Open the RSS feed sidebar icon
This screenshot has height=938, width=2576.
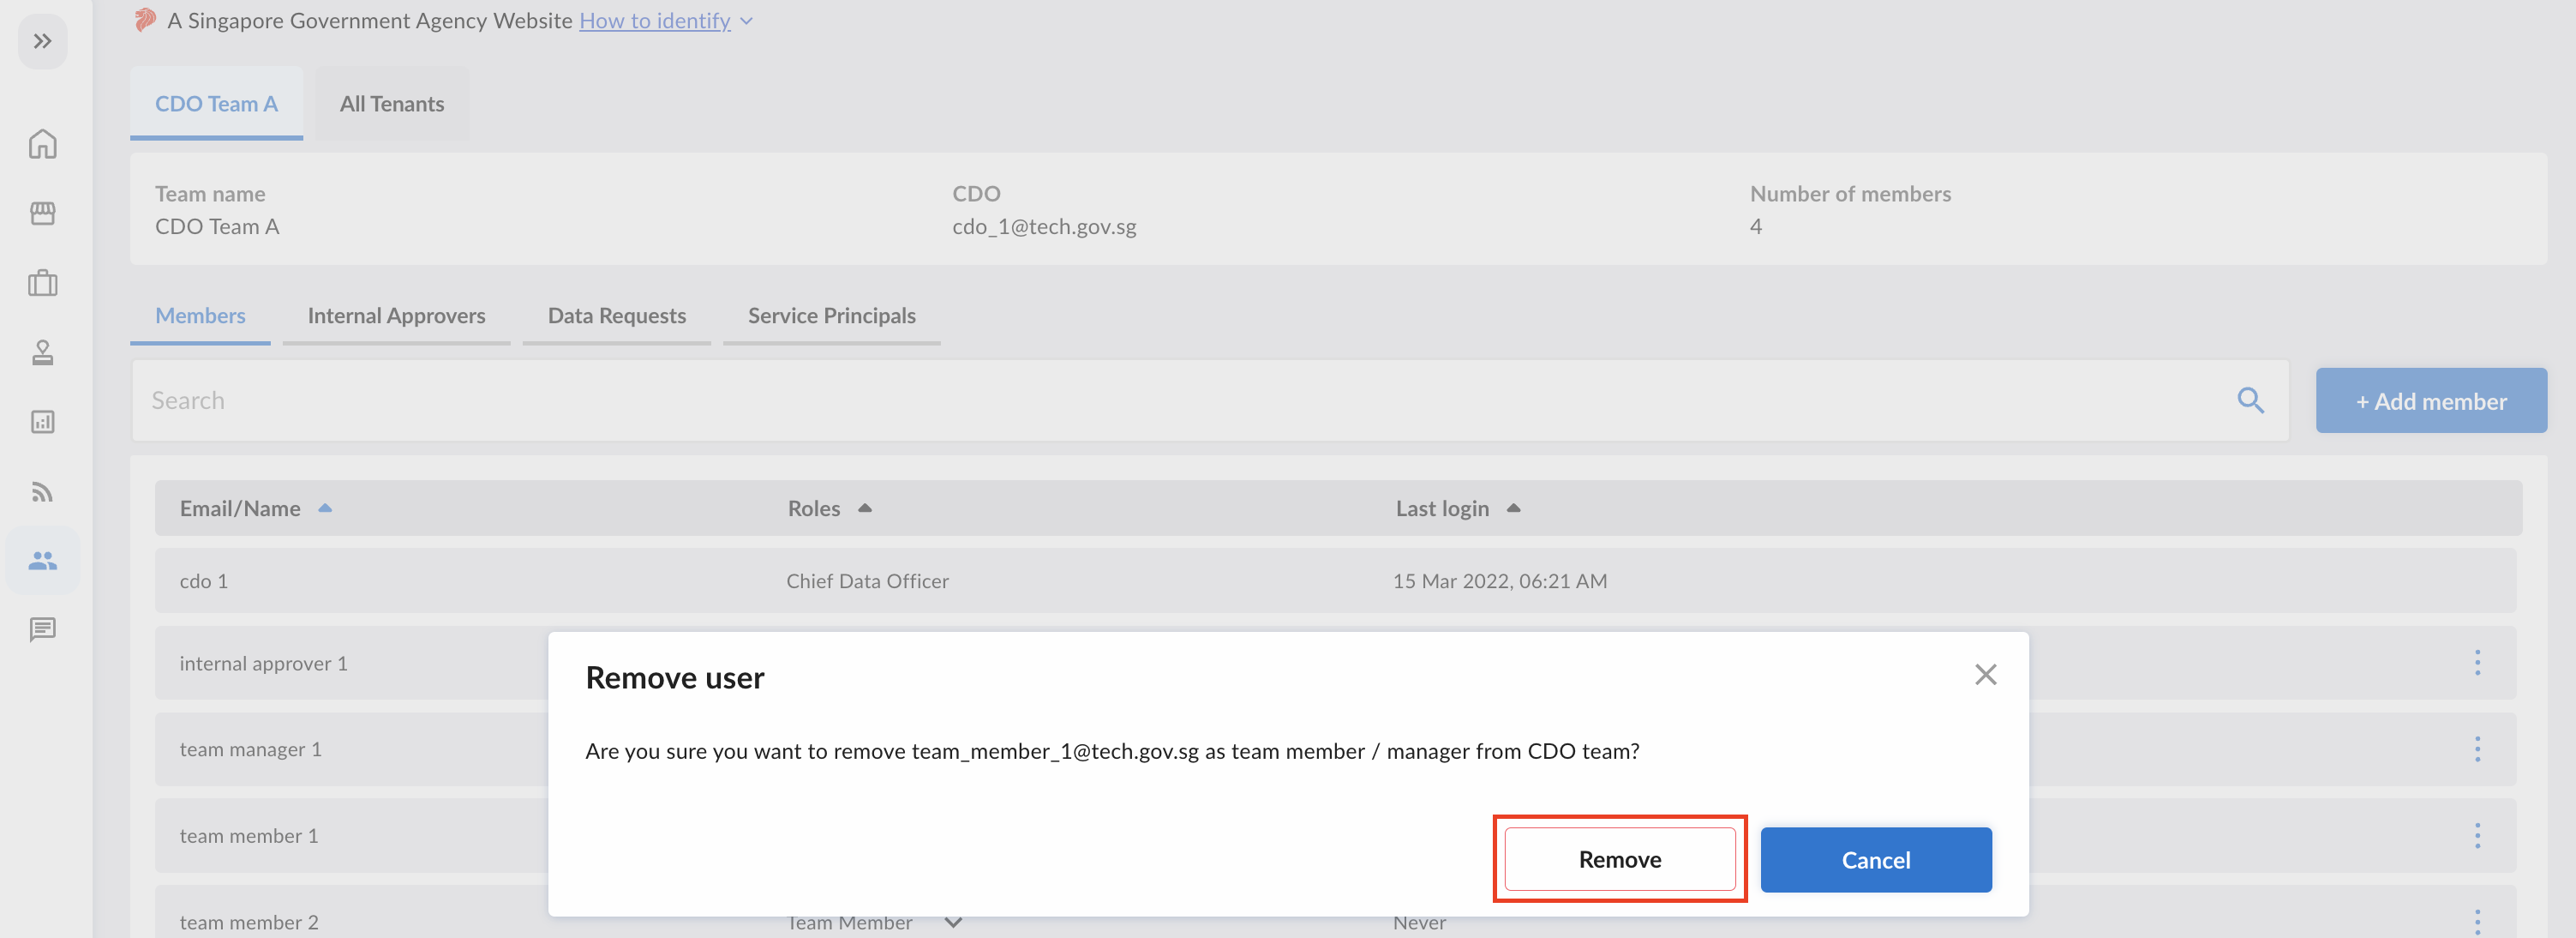coord(42,491)
